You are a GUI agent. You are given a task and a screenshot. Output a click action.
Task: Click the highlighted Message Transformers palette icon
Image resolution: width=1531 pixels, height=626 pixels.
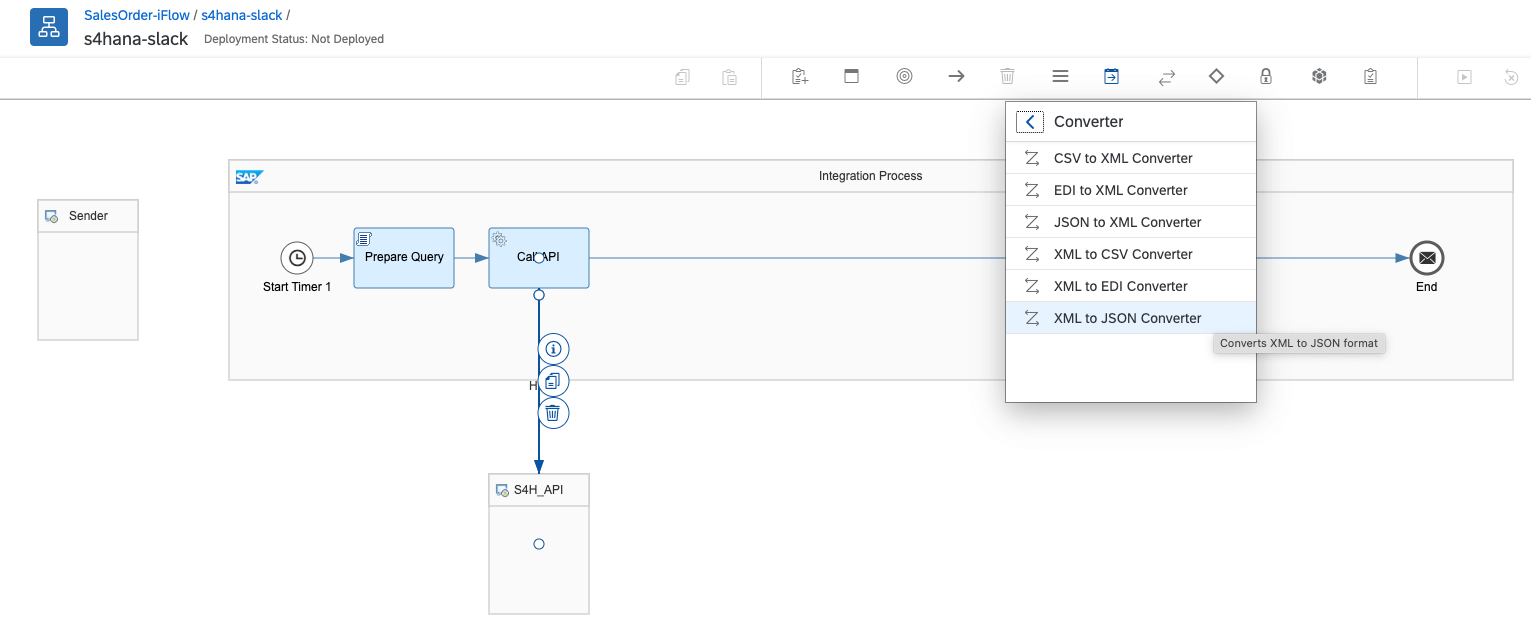click(x=1112, y=76)
